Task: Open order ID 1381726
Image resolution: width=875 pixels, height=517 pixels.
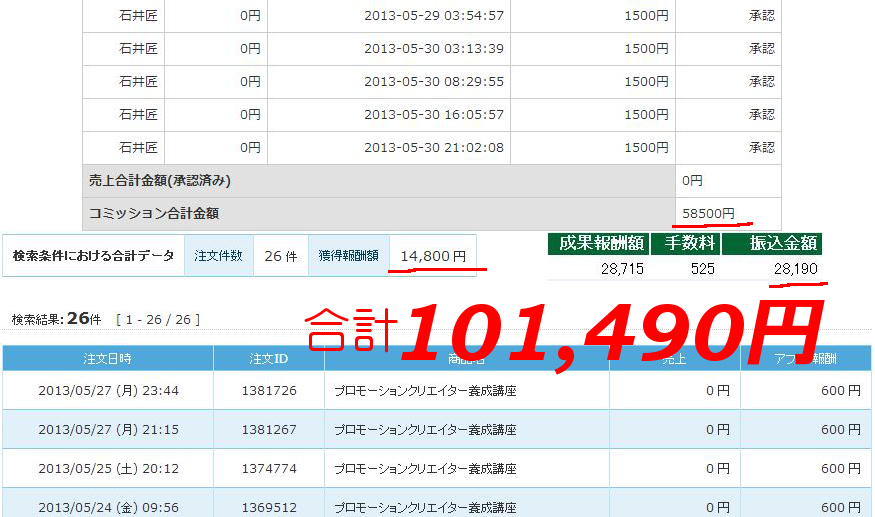Action: [268, 391]
